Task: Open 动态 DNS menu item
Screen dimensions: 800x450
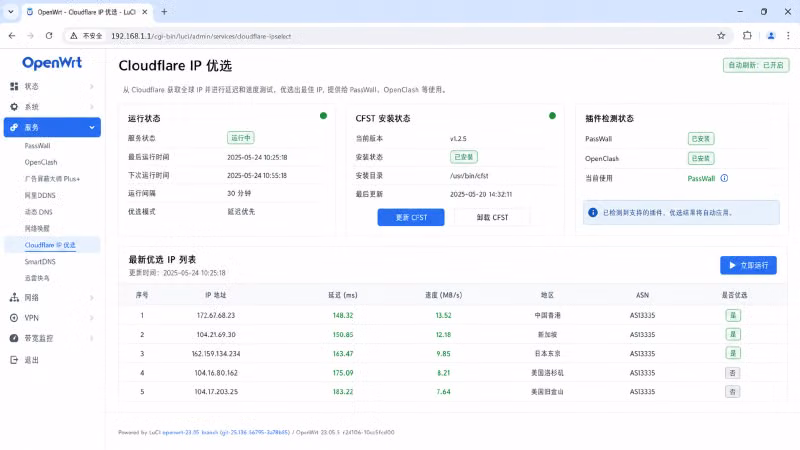Action: 38,212
